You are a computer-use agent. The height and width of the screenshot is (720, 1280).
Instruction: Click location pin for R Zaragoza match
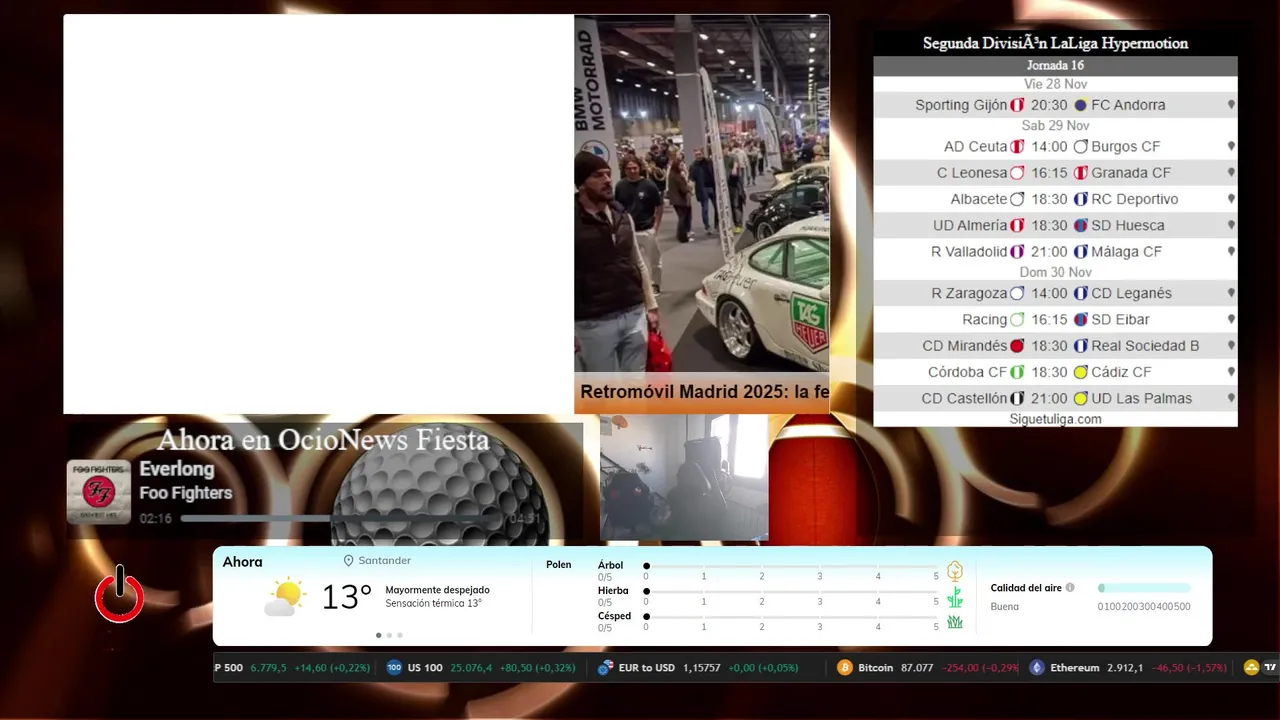pyautogui.click(x=1231, y=293)
